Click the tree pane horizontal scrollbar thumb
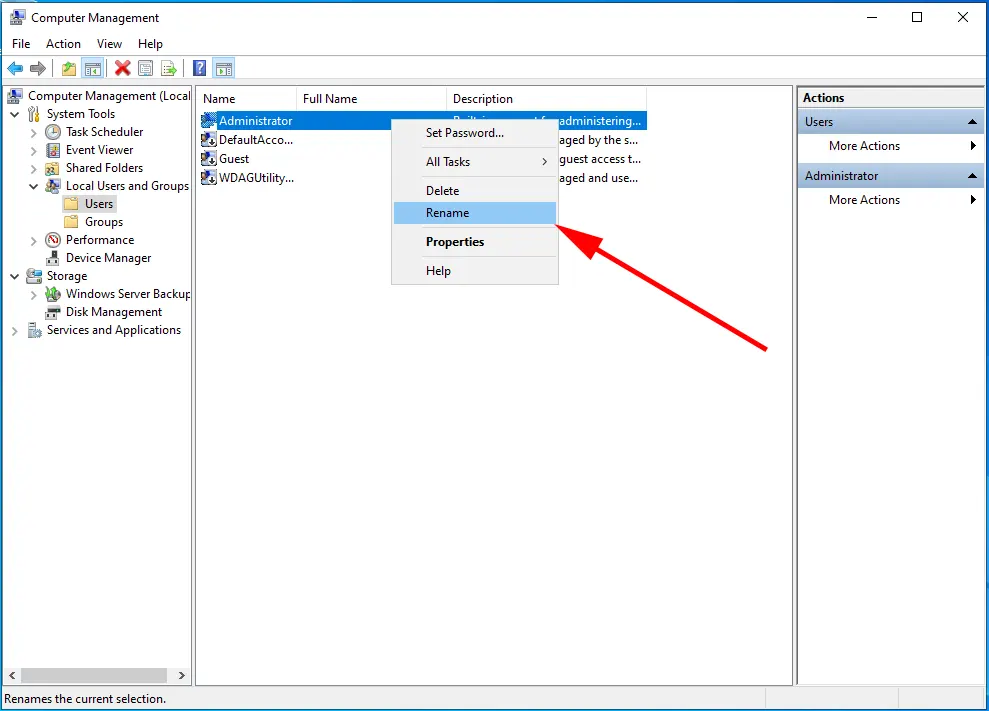The image size is (989, 711). tap(94, 675)
